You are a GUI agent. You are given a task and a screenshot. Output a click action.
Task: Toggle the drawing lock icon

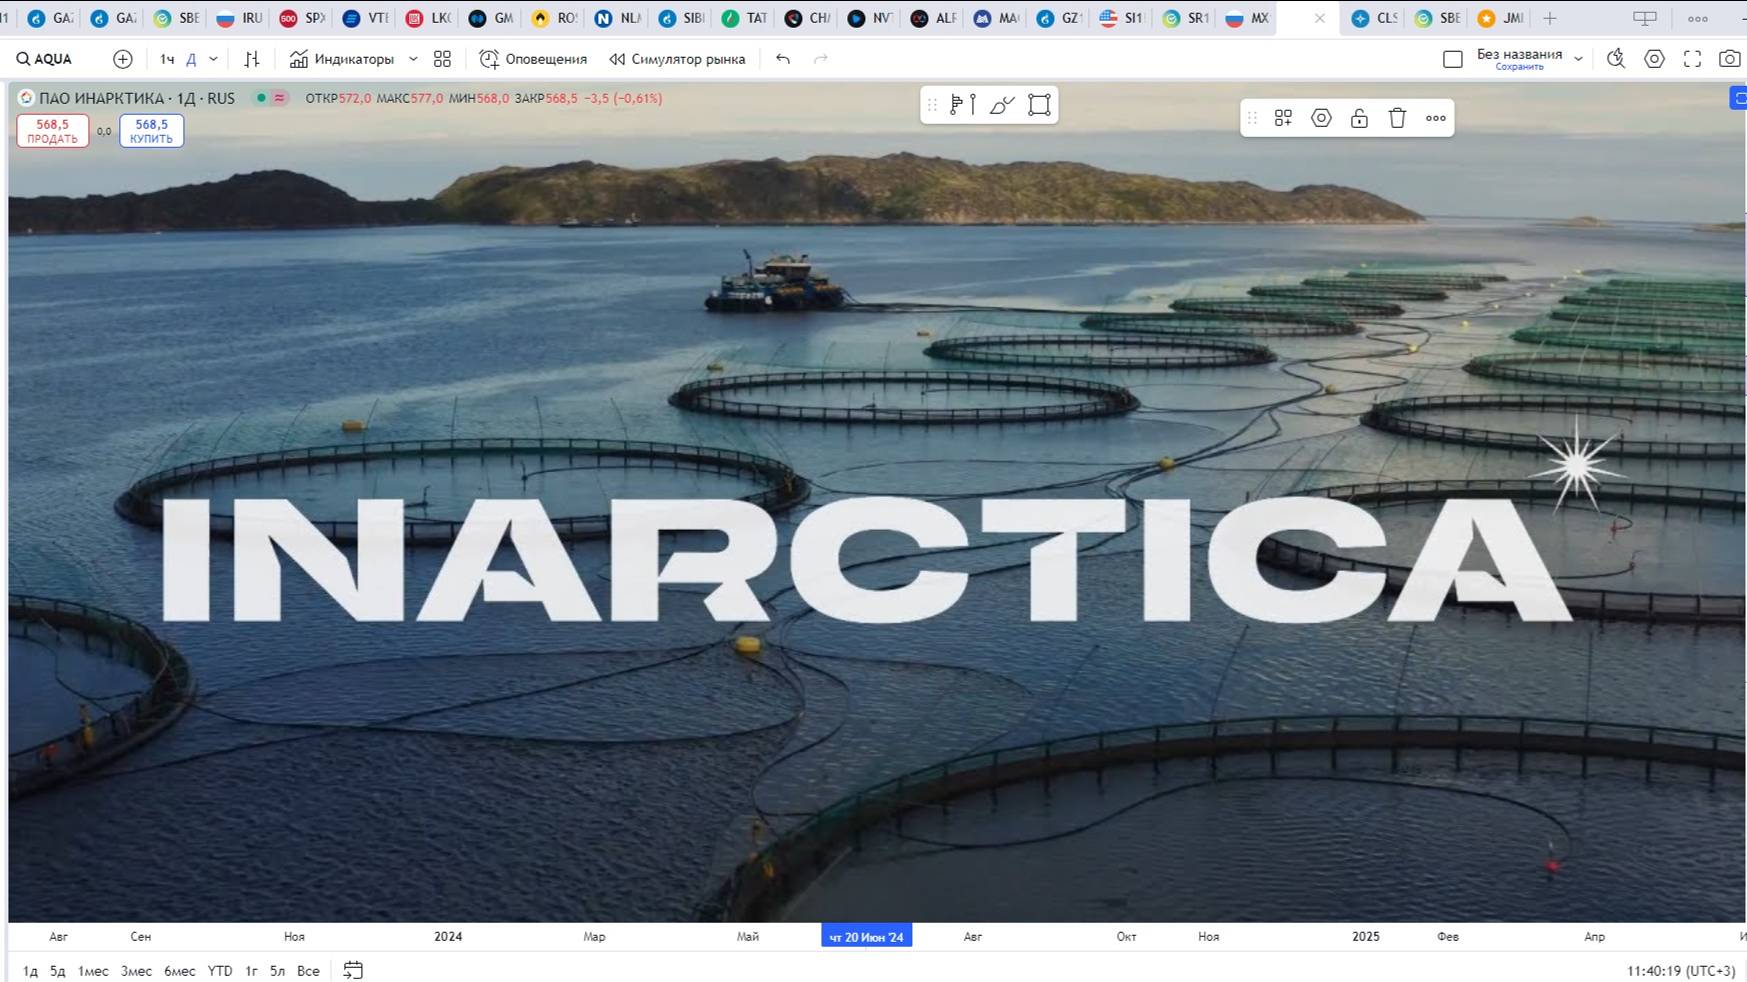pos(1359,118)
